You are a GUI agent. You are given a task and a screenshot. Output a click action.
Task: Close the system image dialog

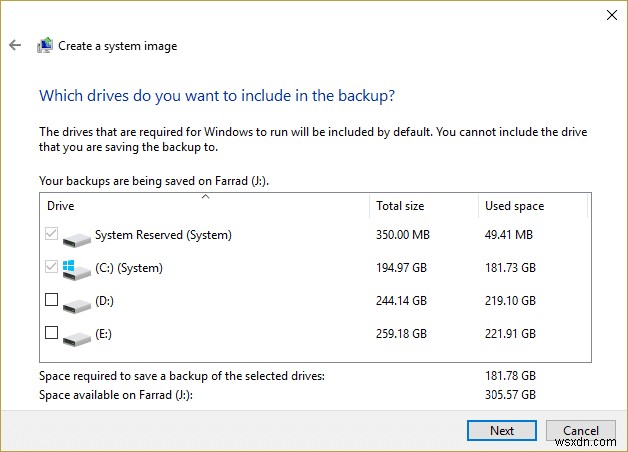pos(611,15)
